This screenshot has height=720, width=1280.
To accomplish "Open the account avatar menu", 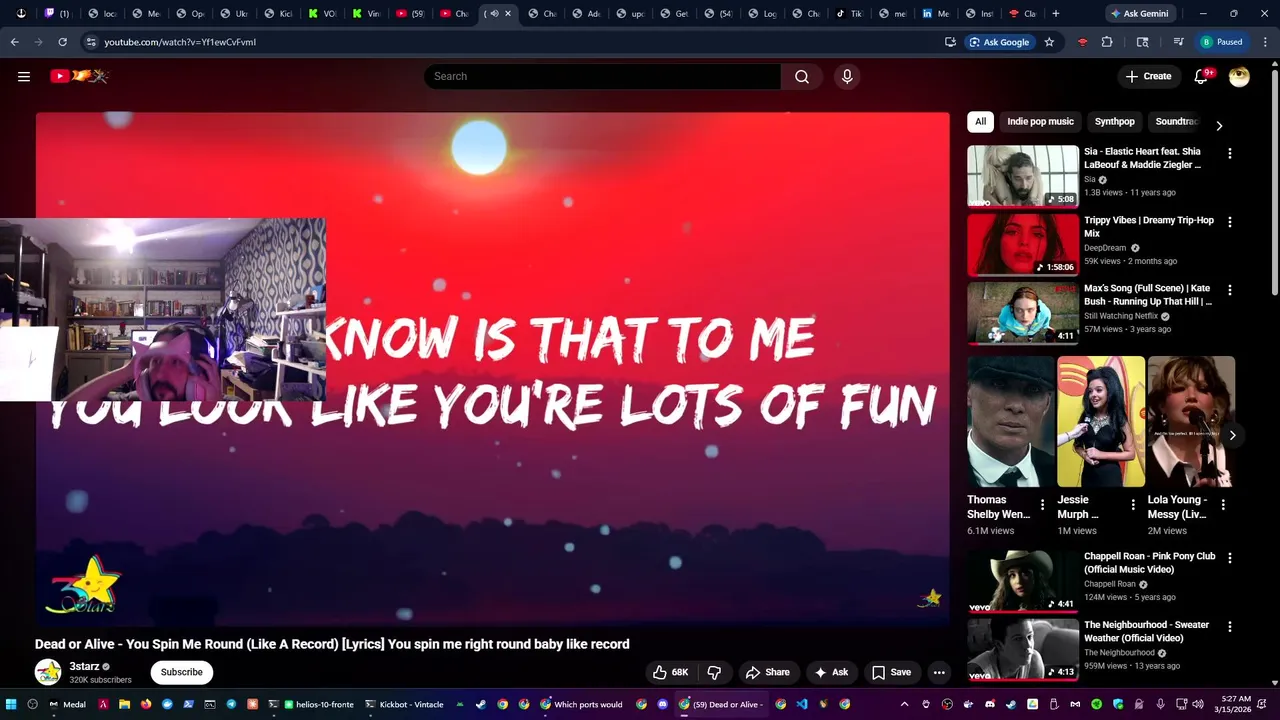I will tap(1239, 76).
